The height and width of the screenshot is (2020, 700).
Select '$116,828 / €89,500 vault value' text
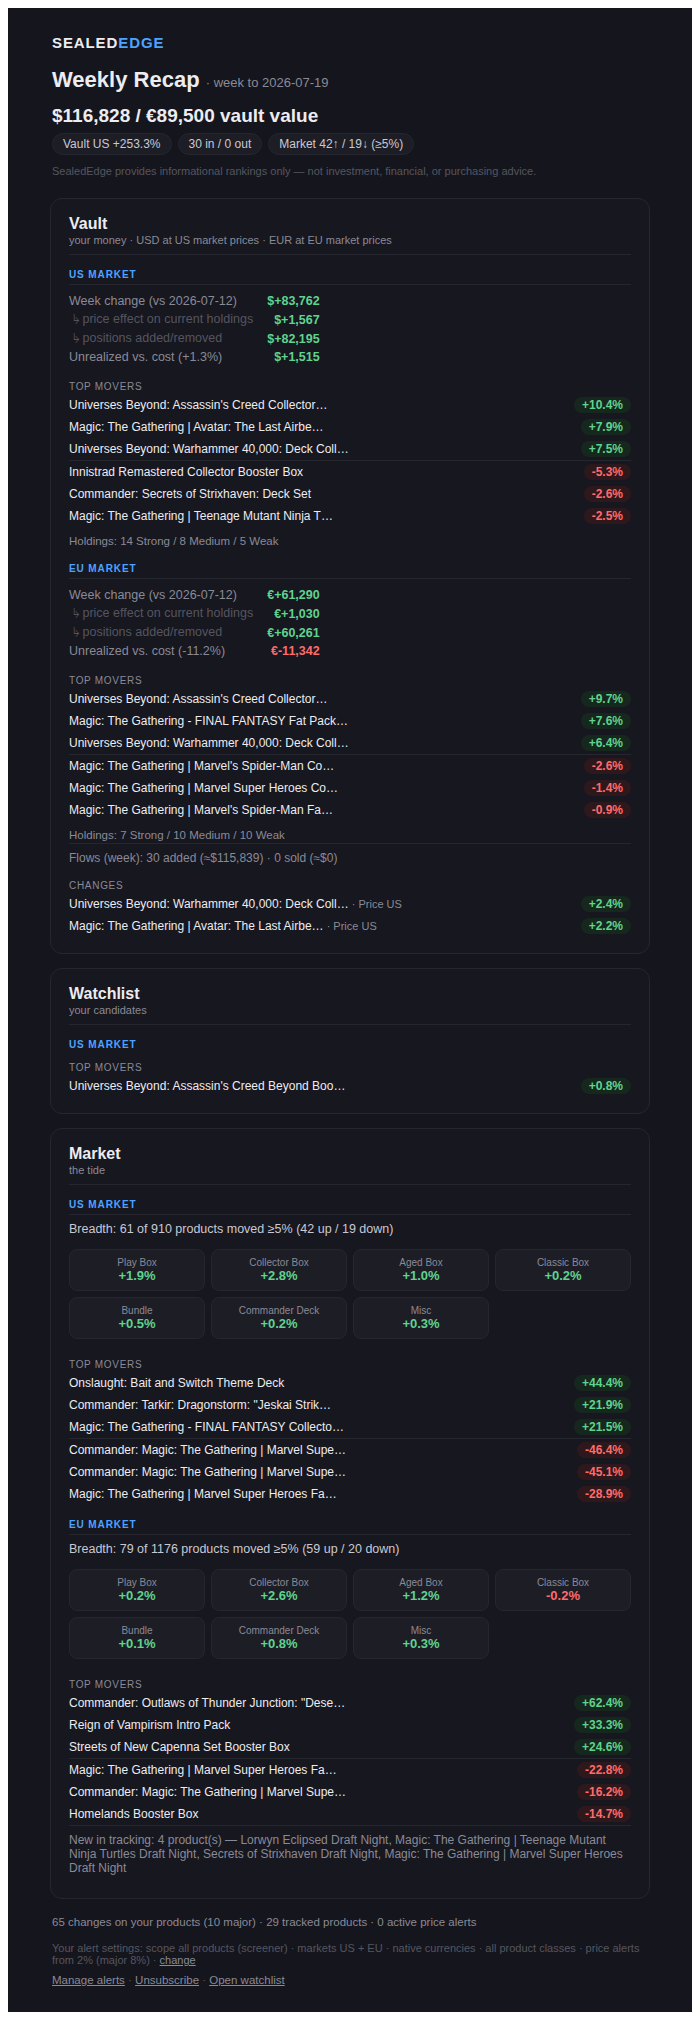coord(185,116)
